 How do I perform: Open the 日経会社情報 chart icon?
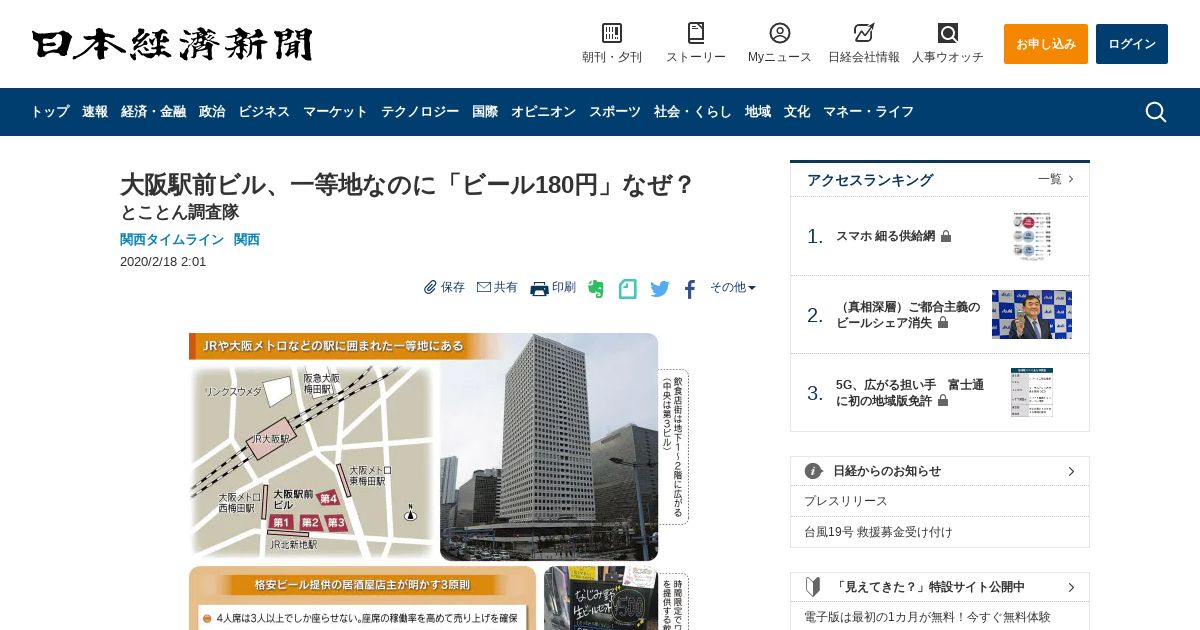pyautogui.click(x=864, y=33)
